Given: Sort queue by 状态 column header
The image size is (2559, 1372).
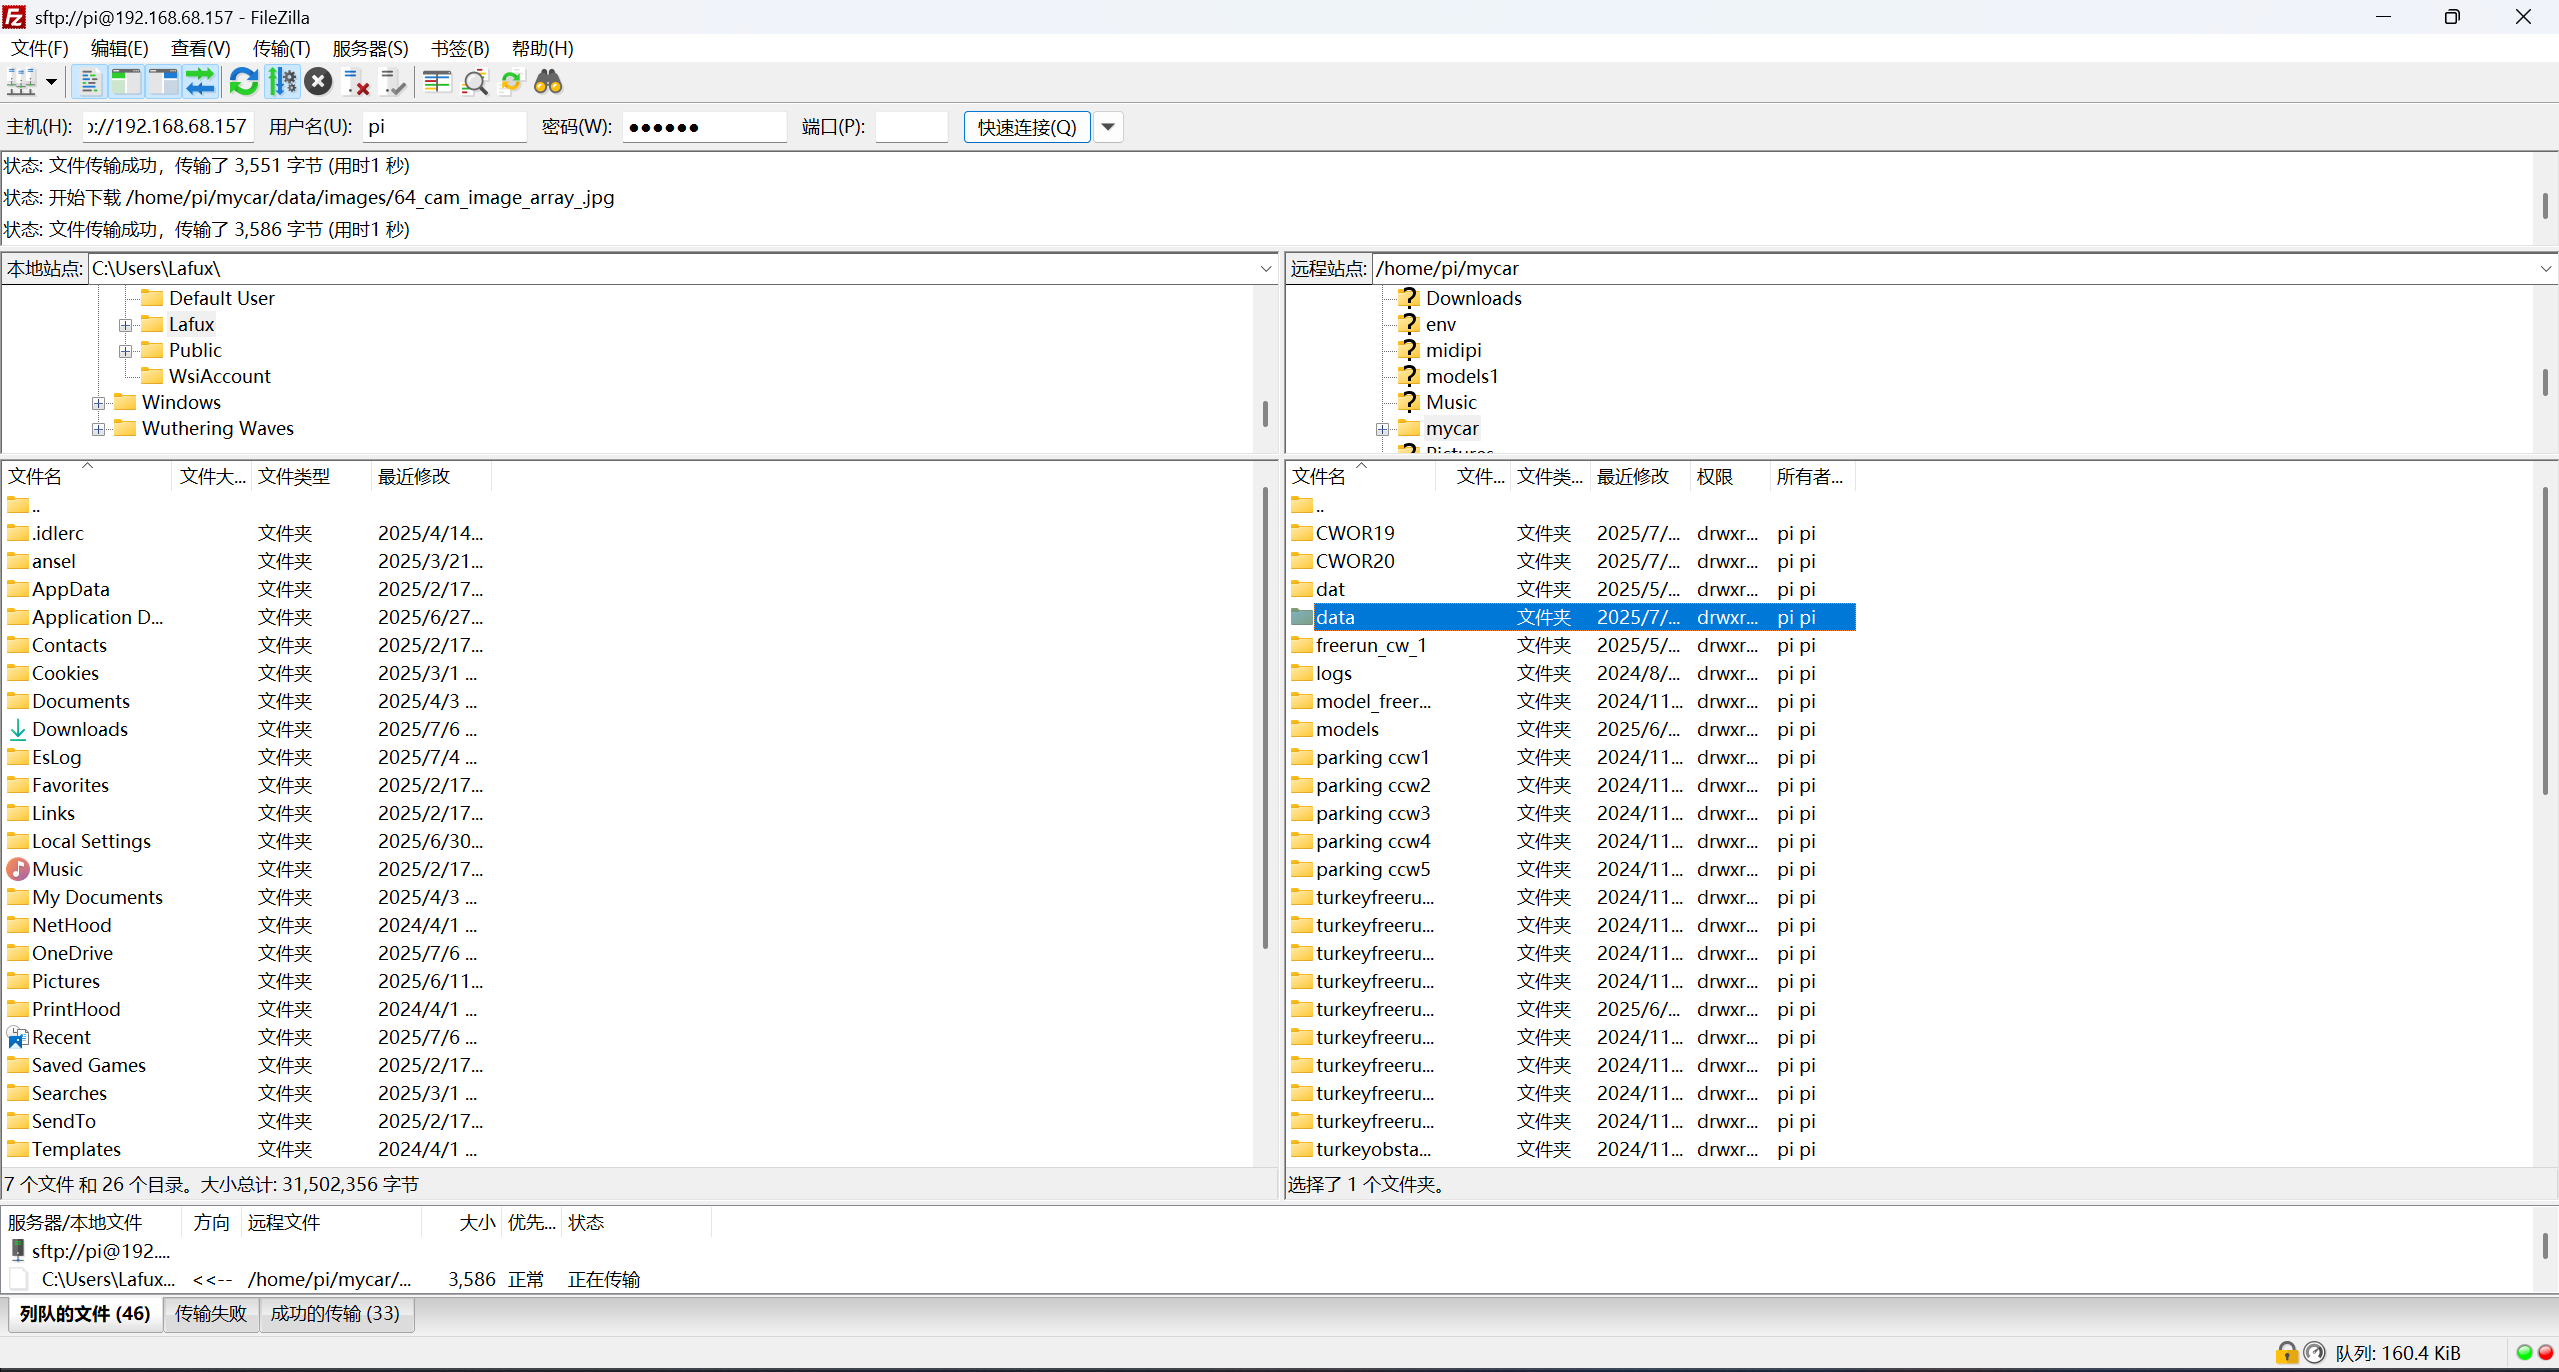Looking at the screenshot, I should point(636,1222).
